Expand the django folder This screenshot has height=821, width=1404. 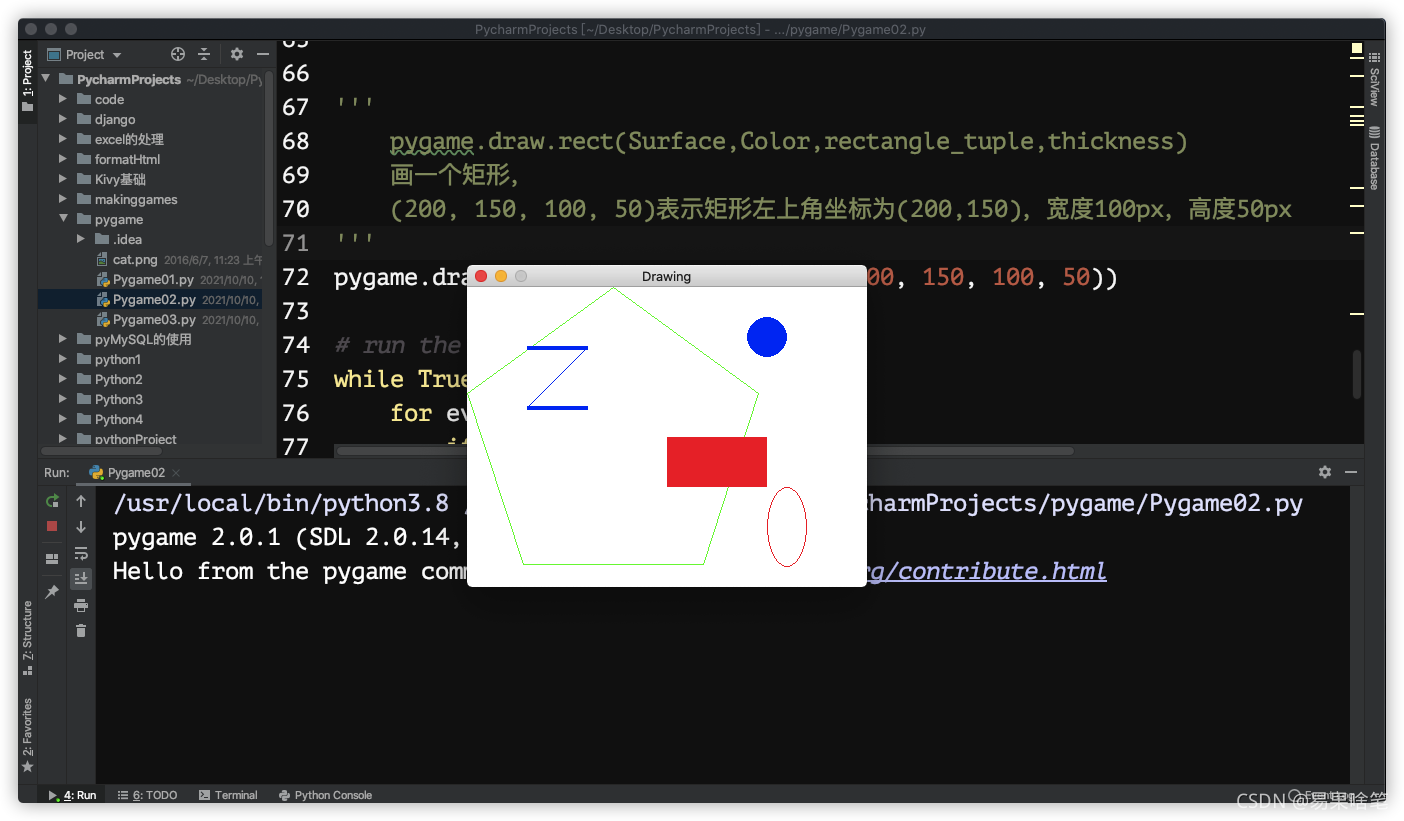click(x=63, y=119)
